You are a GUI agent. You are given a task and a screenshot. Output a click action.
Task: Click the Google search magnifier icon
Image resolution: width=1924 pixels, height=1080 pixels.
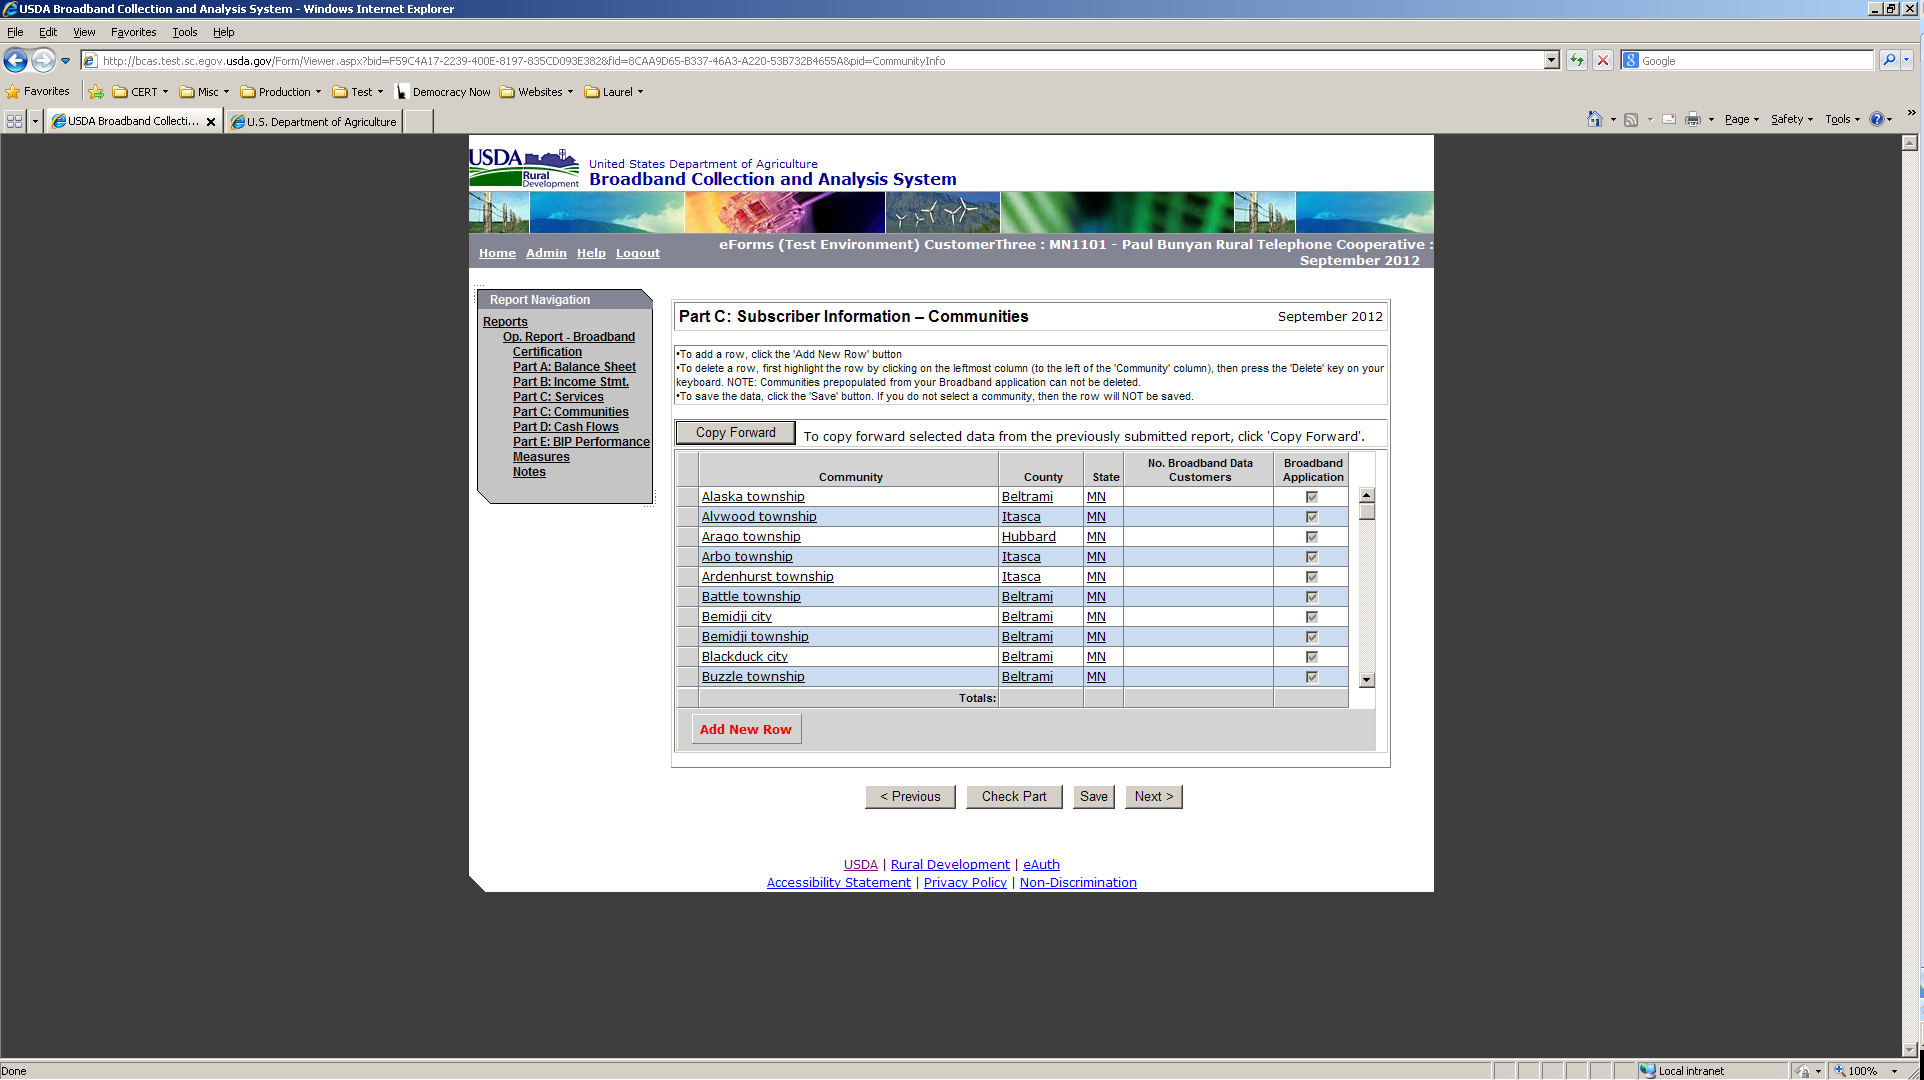click(x=1888, y=61)
